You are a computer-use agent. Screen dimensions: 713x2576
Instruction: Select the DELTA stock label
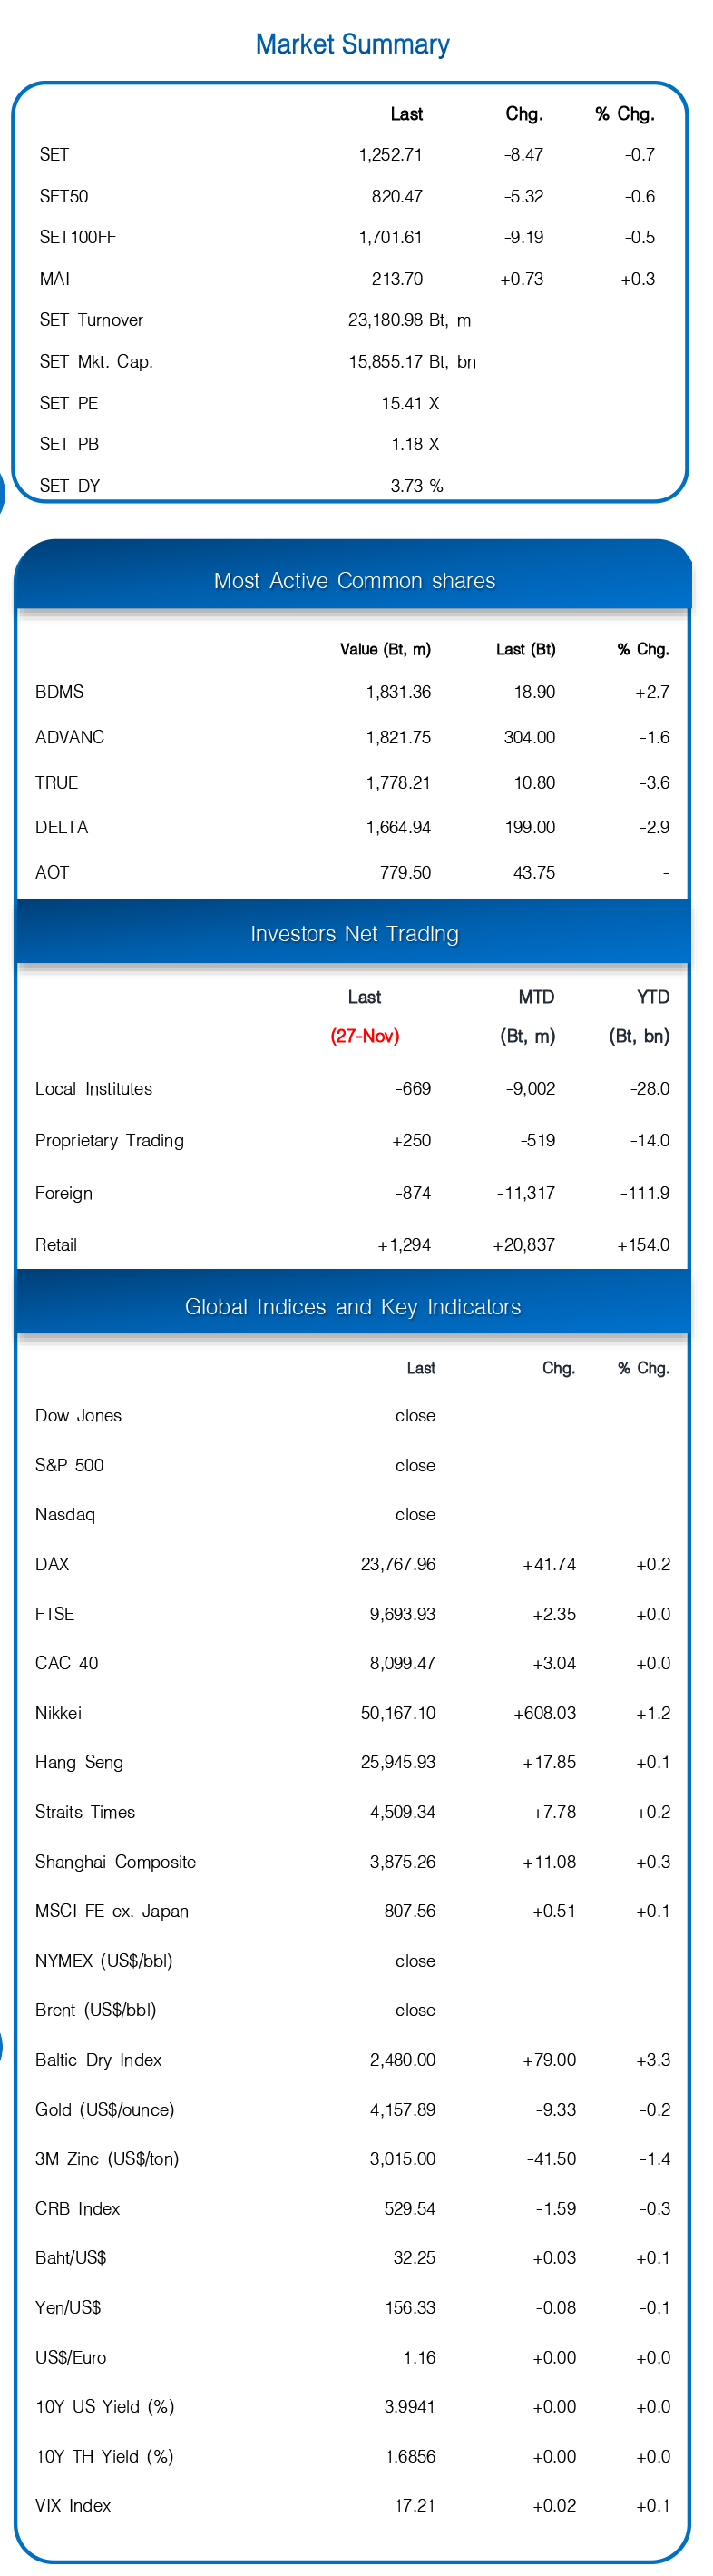pyautogui.click(x=61, y=827)
